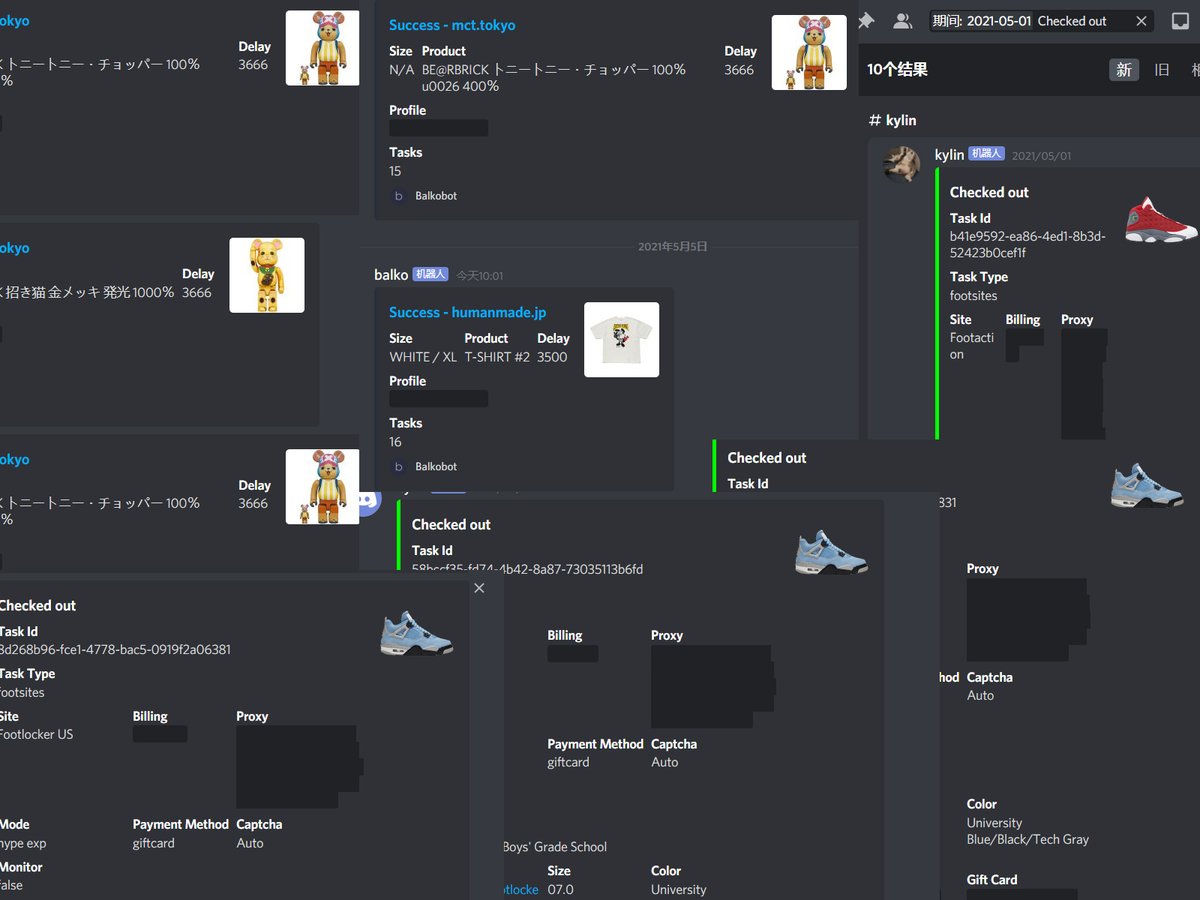Viewport: 1200px width, 900px height.
Task: Click the balko username
Action: click(391, 274)
